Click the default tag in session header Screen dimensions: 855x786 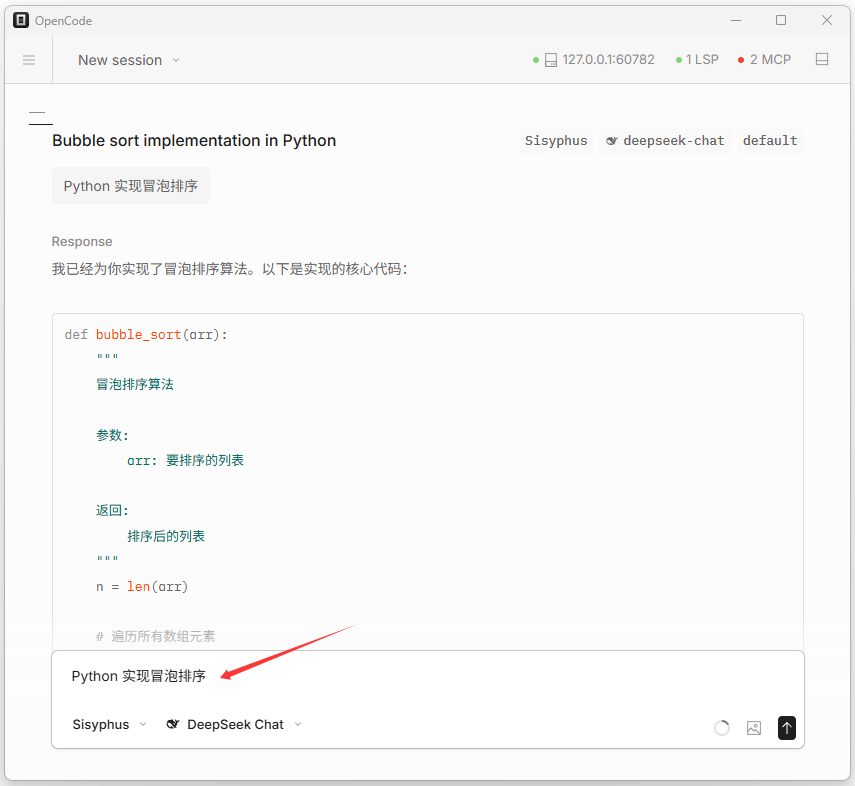coord(770,141)
